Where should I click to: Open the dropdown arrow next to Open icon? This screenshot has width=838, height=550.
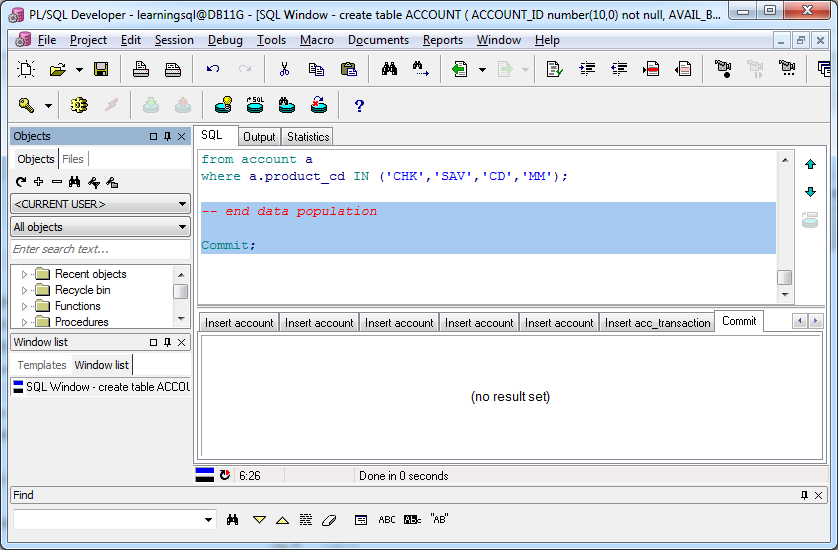pos(79,69)
